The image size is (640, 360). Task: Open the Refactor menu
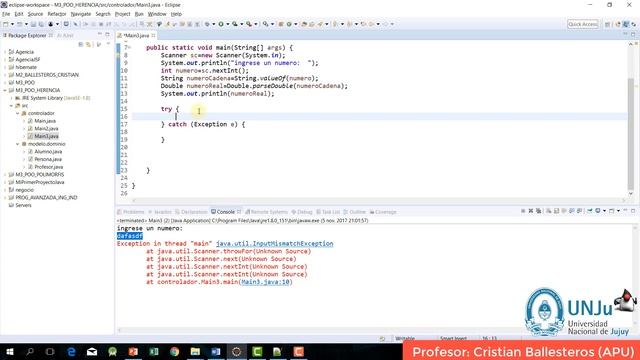[x=57, y=14]
